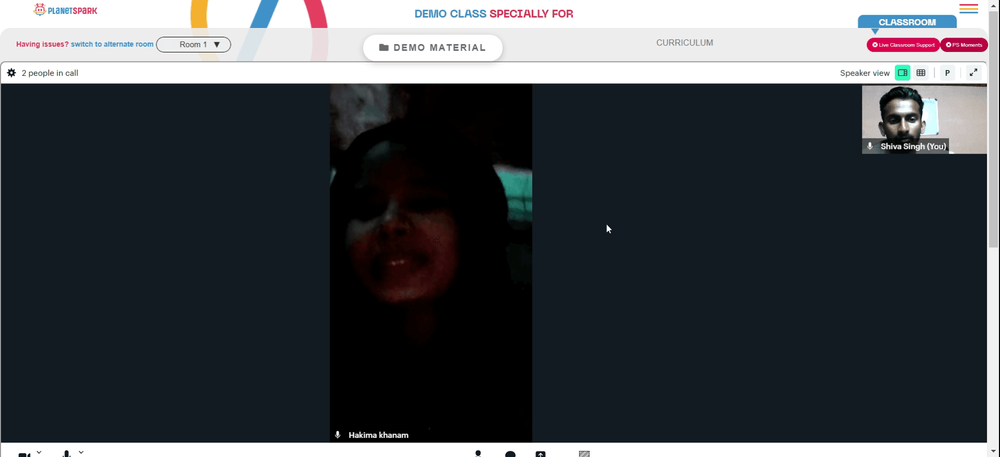Switch to speaker view layout icon
This screenshot has width=1000, height=457.
(x=902, y=73)
